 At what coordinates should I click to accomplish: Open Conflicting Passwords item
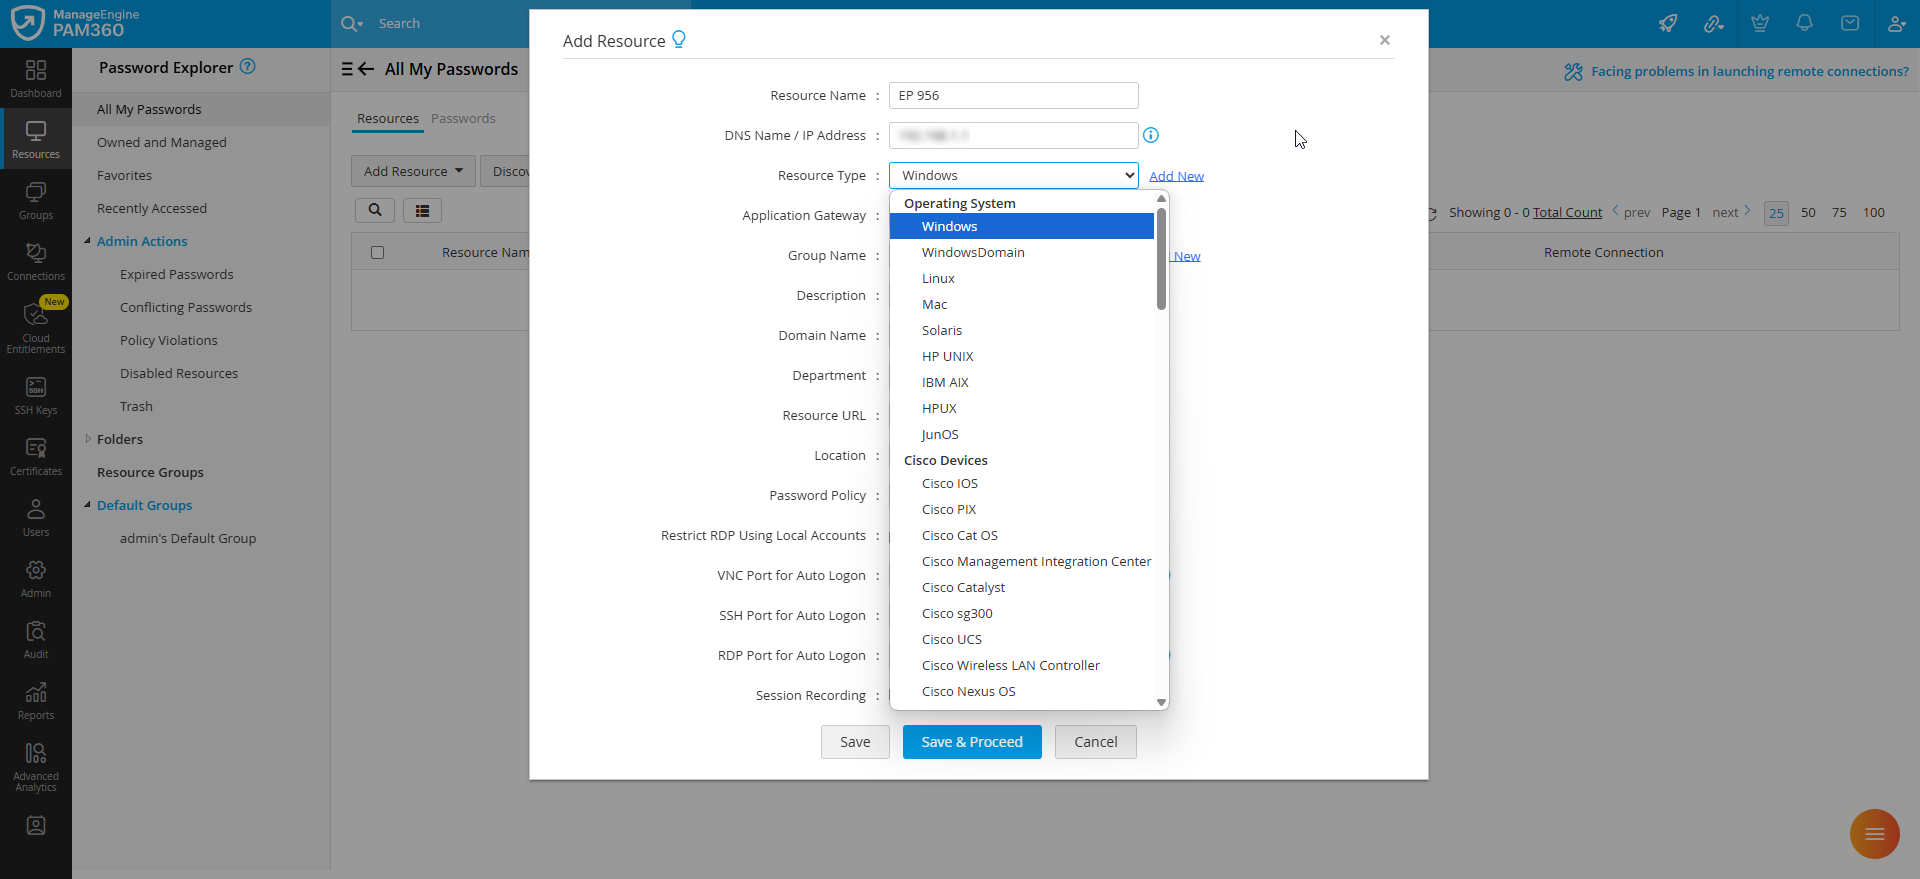tap(186, 307)
